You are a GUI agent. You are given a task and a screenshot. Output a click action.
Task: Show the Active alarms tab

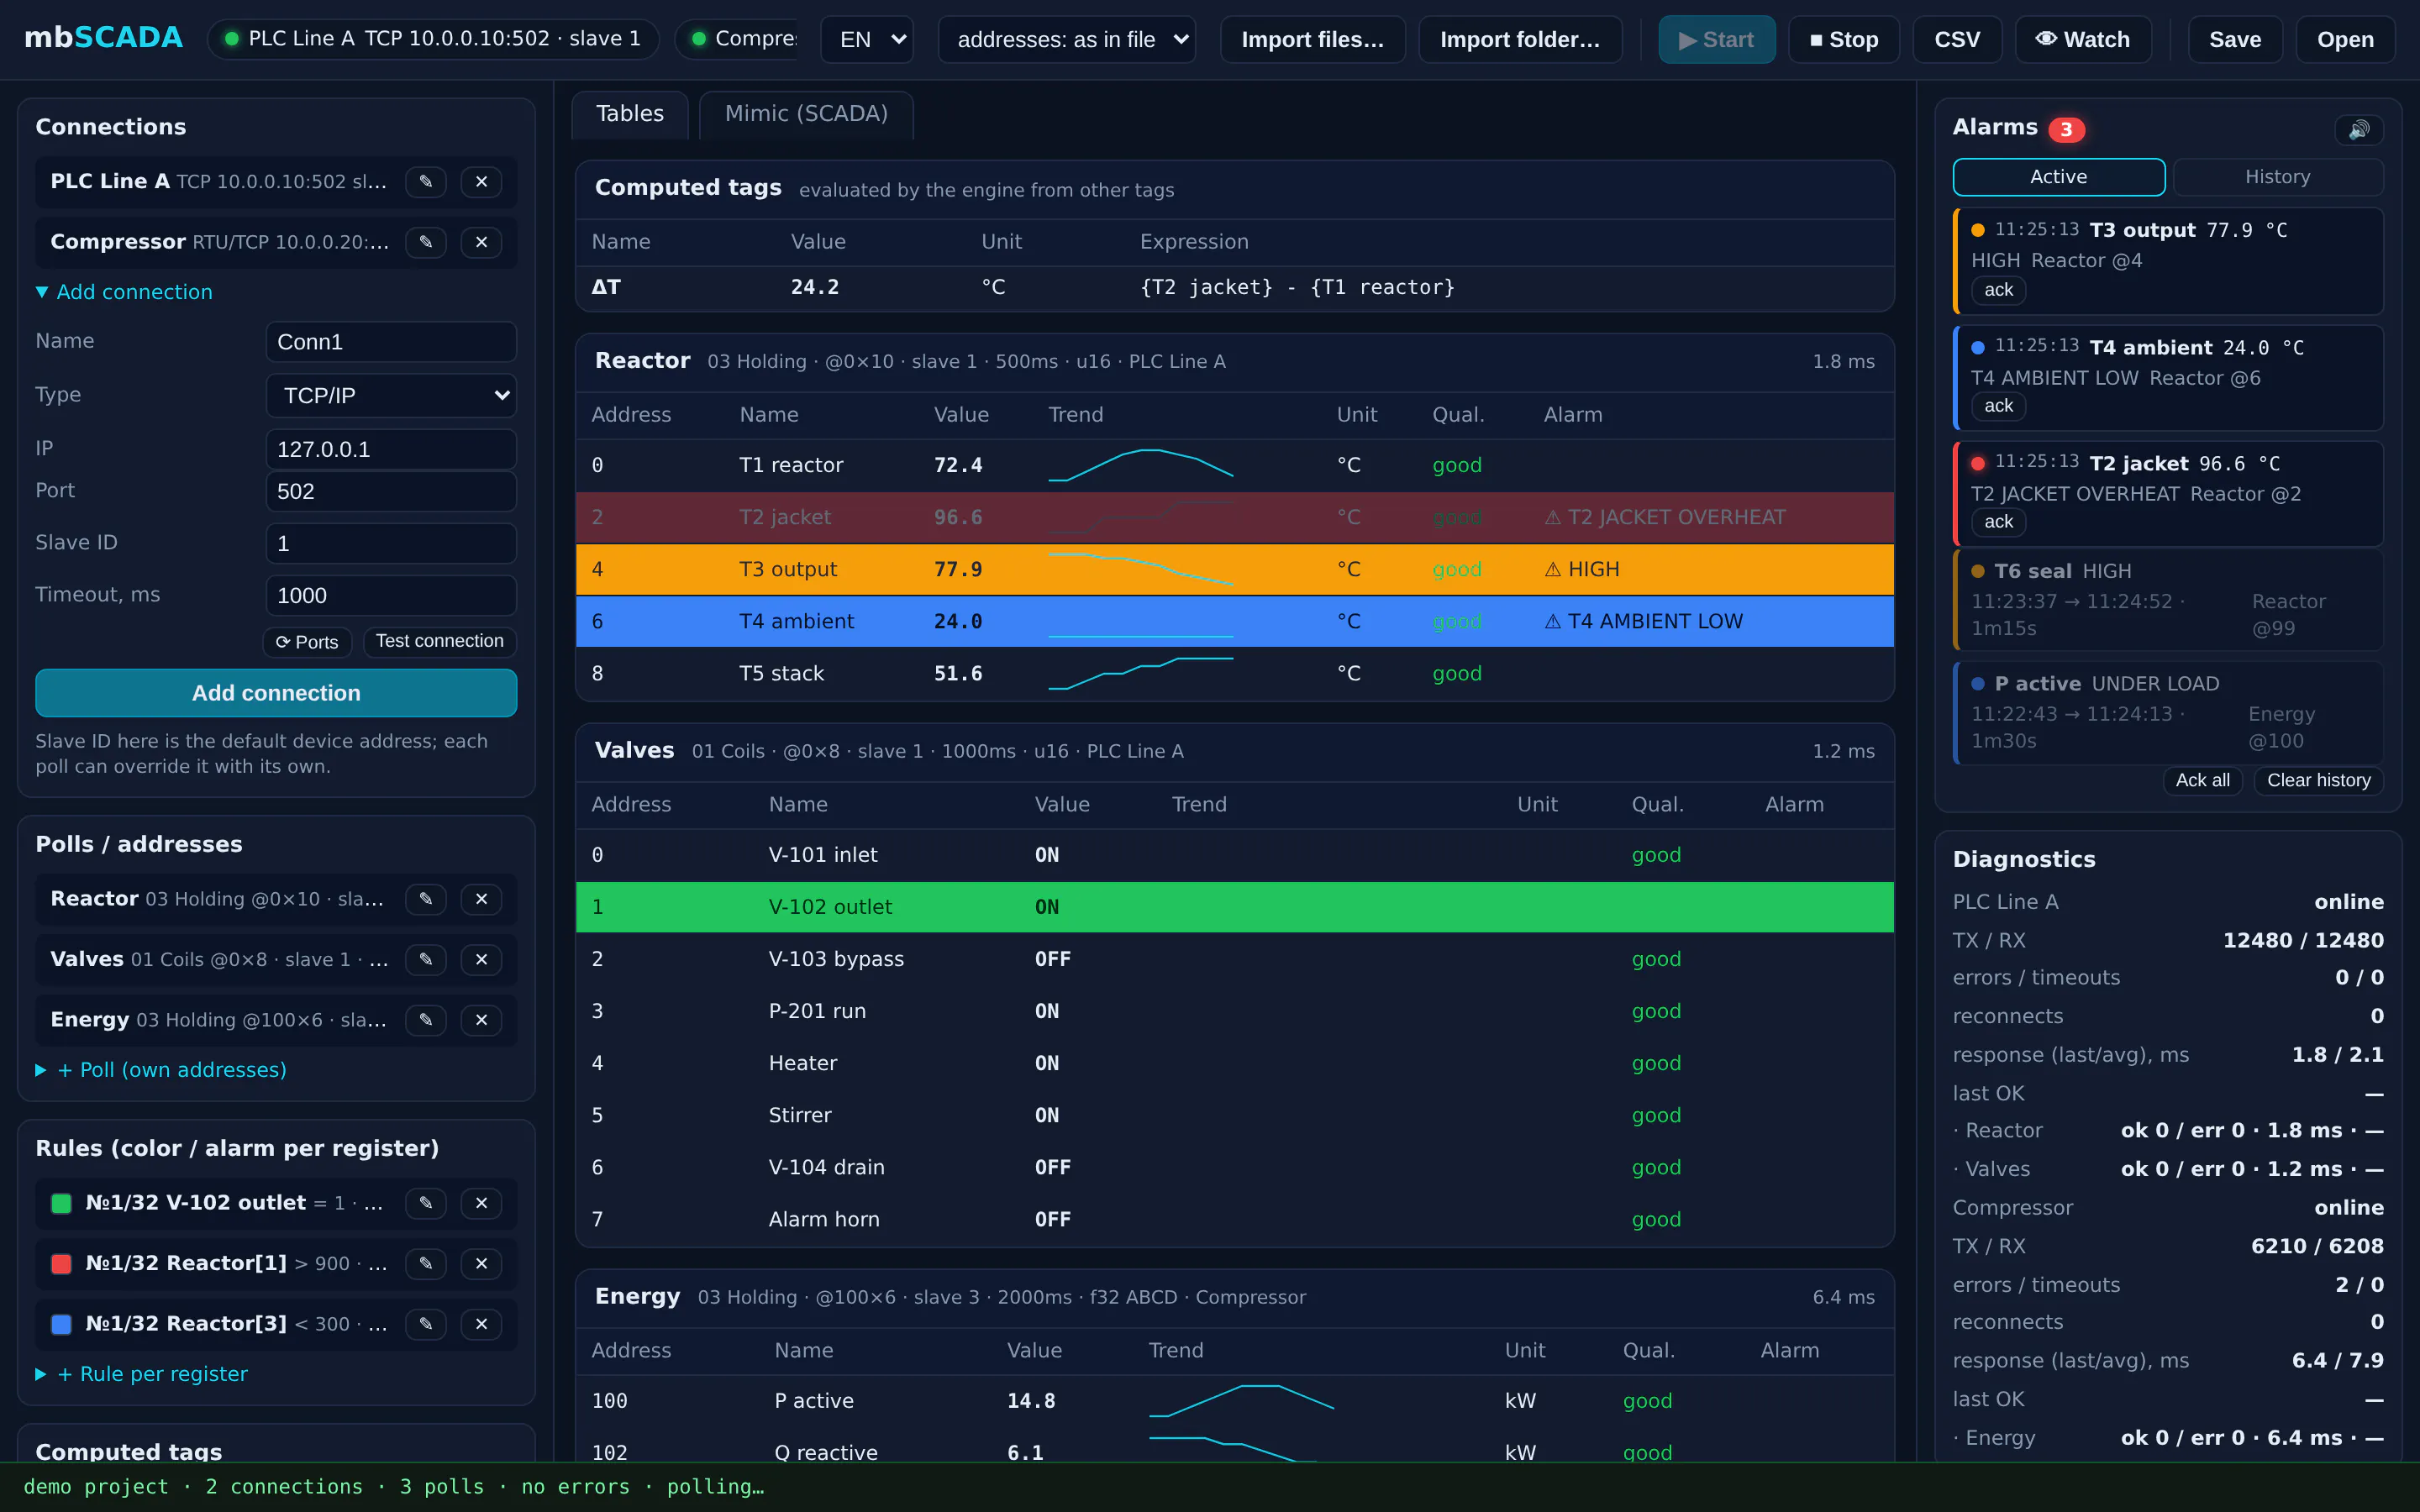[x=2059, y=177]
